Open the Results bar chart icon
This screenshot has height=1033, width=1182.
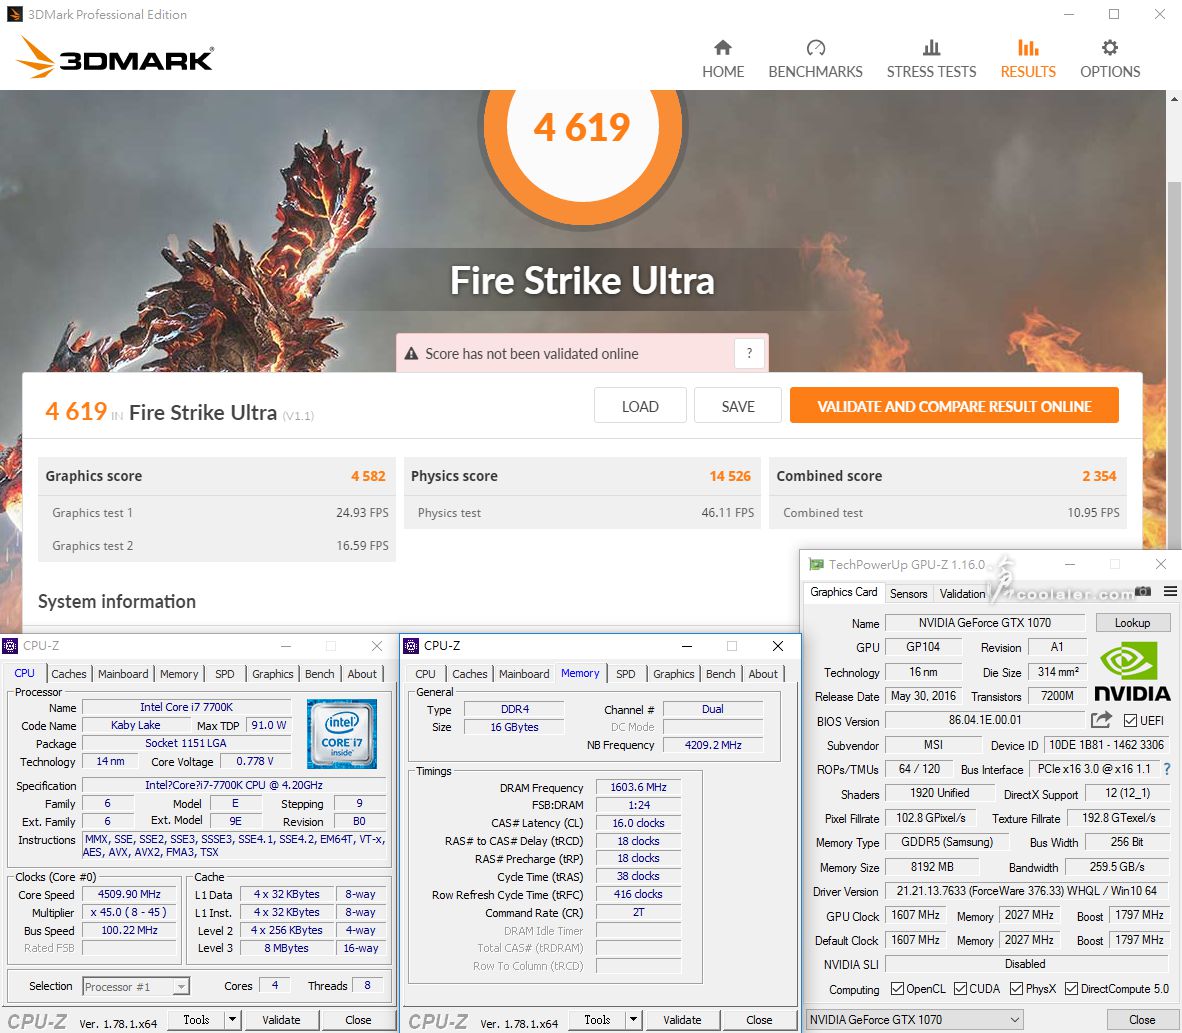point(1028,48)
